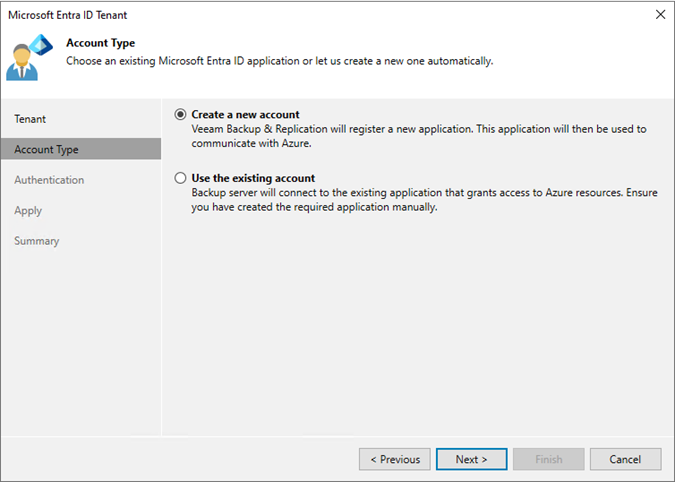Close the Microsoft Entra ID Tenant dialog
The image size is (675, 482).
pyautogui.click(x=660, y=15)
